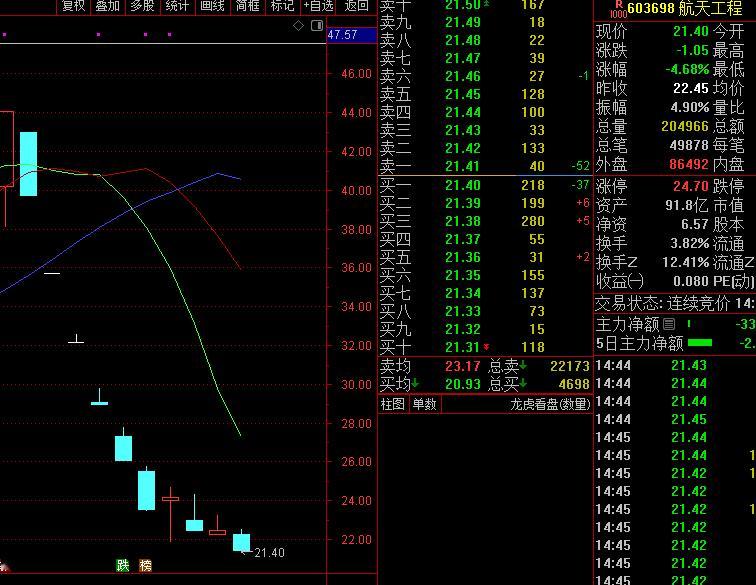Click the 21.40 last-price label on chart
The image size is (756, 585).
pos(269,553)
